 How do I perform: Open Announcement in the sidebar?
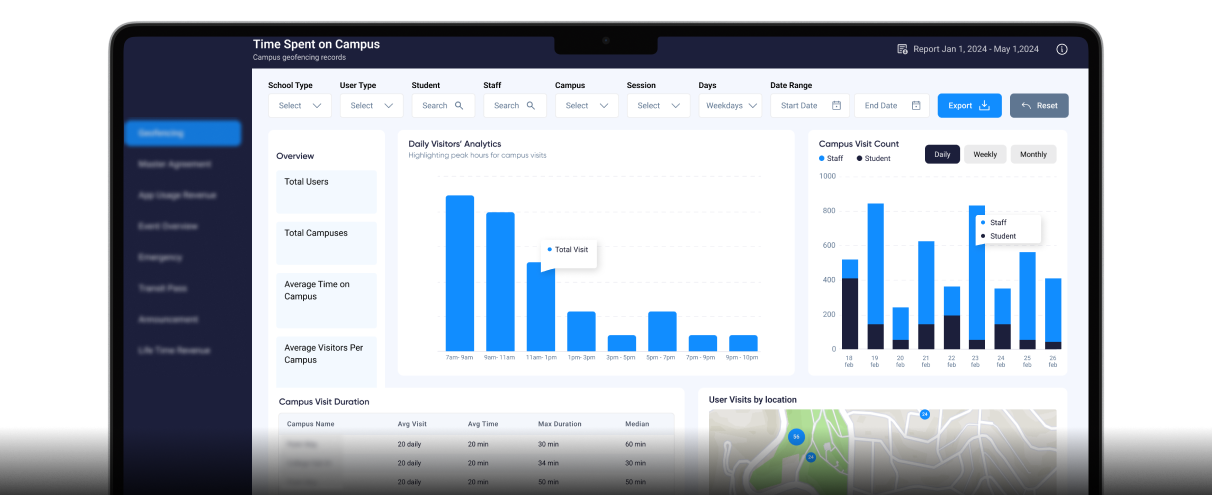coord(166,319)
